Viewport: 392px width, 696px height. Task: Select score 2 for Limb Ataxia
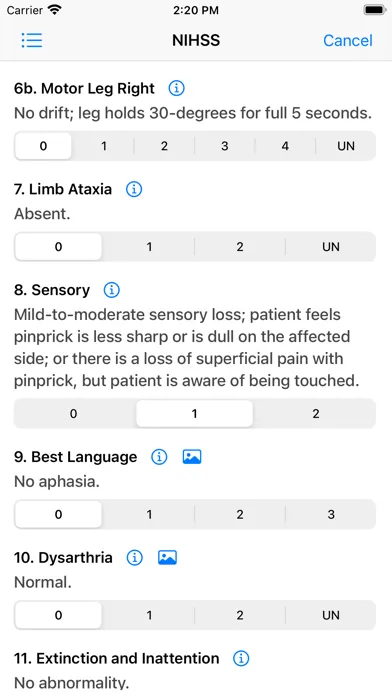[x=240, y=246]
